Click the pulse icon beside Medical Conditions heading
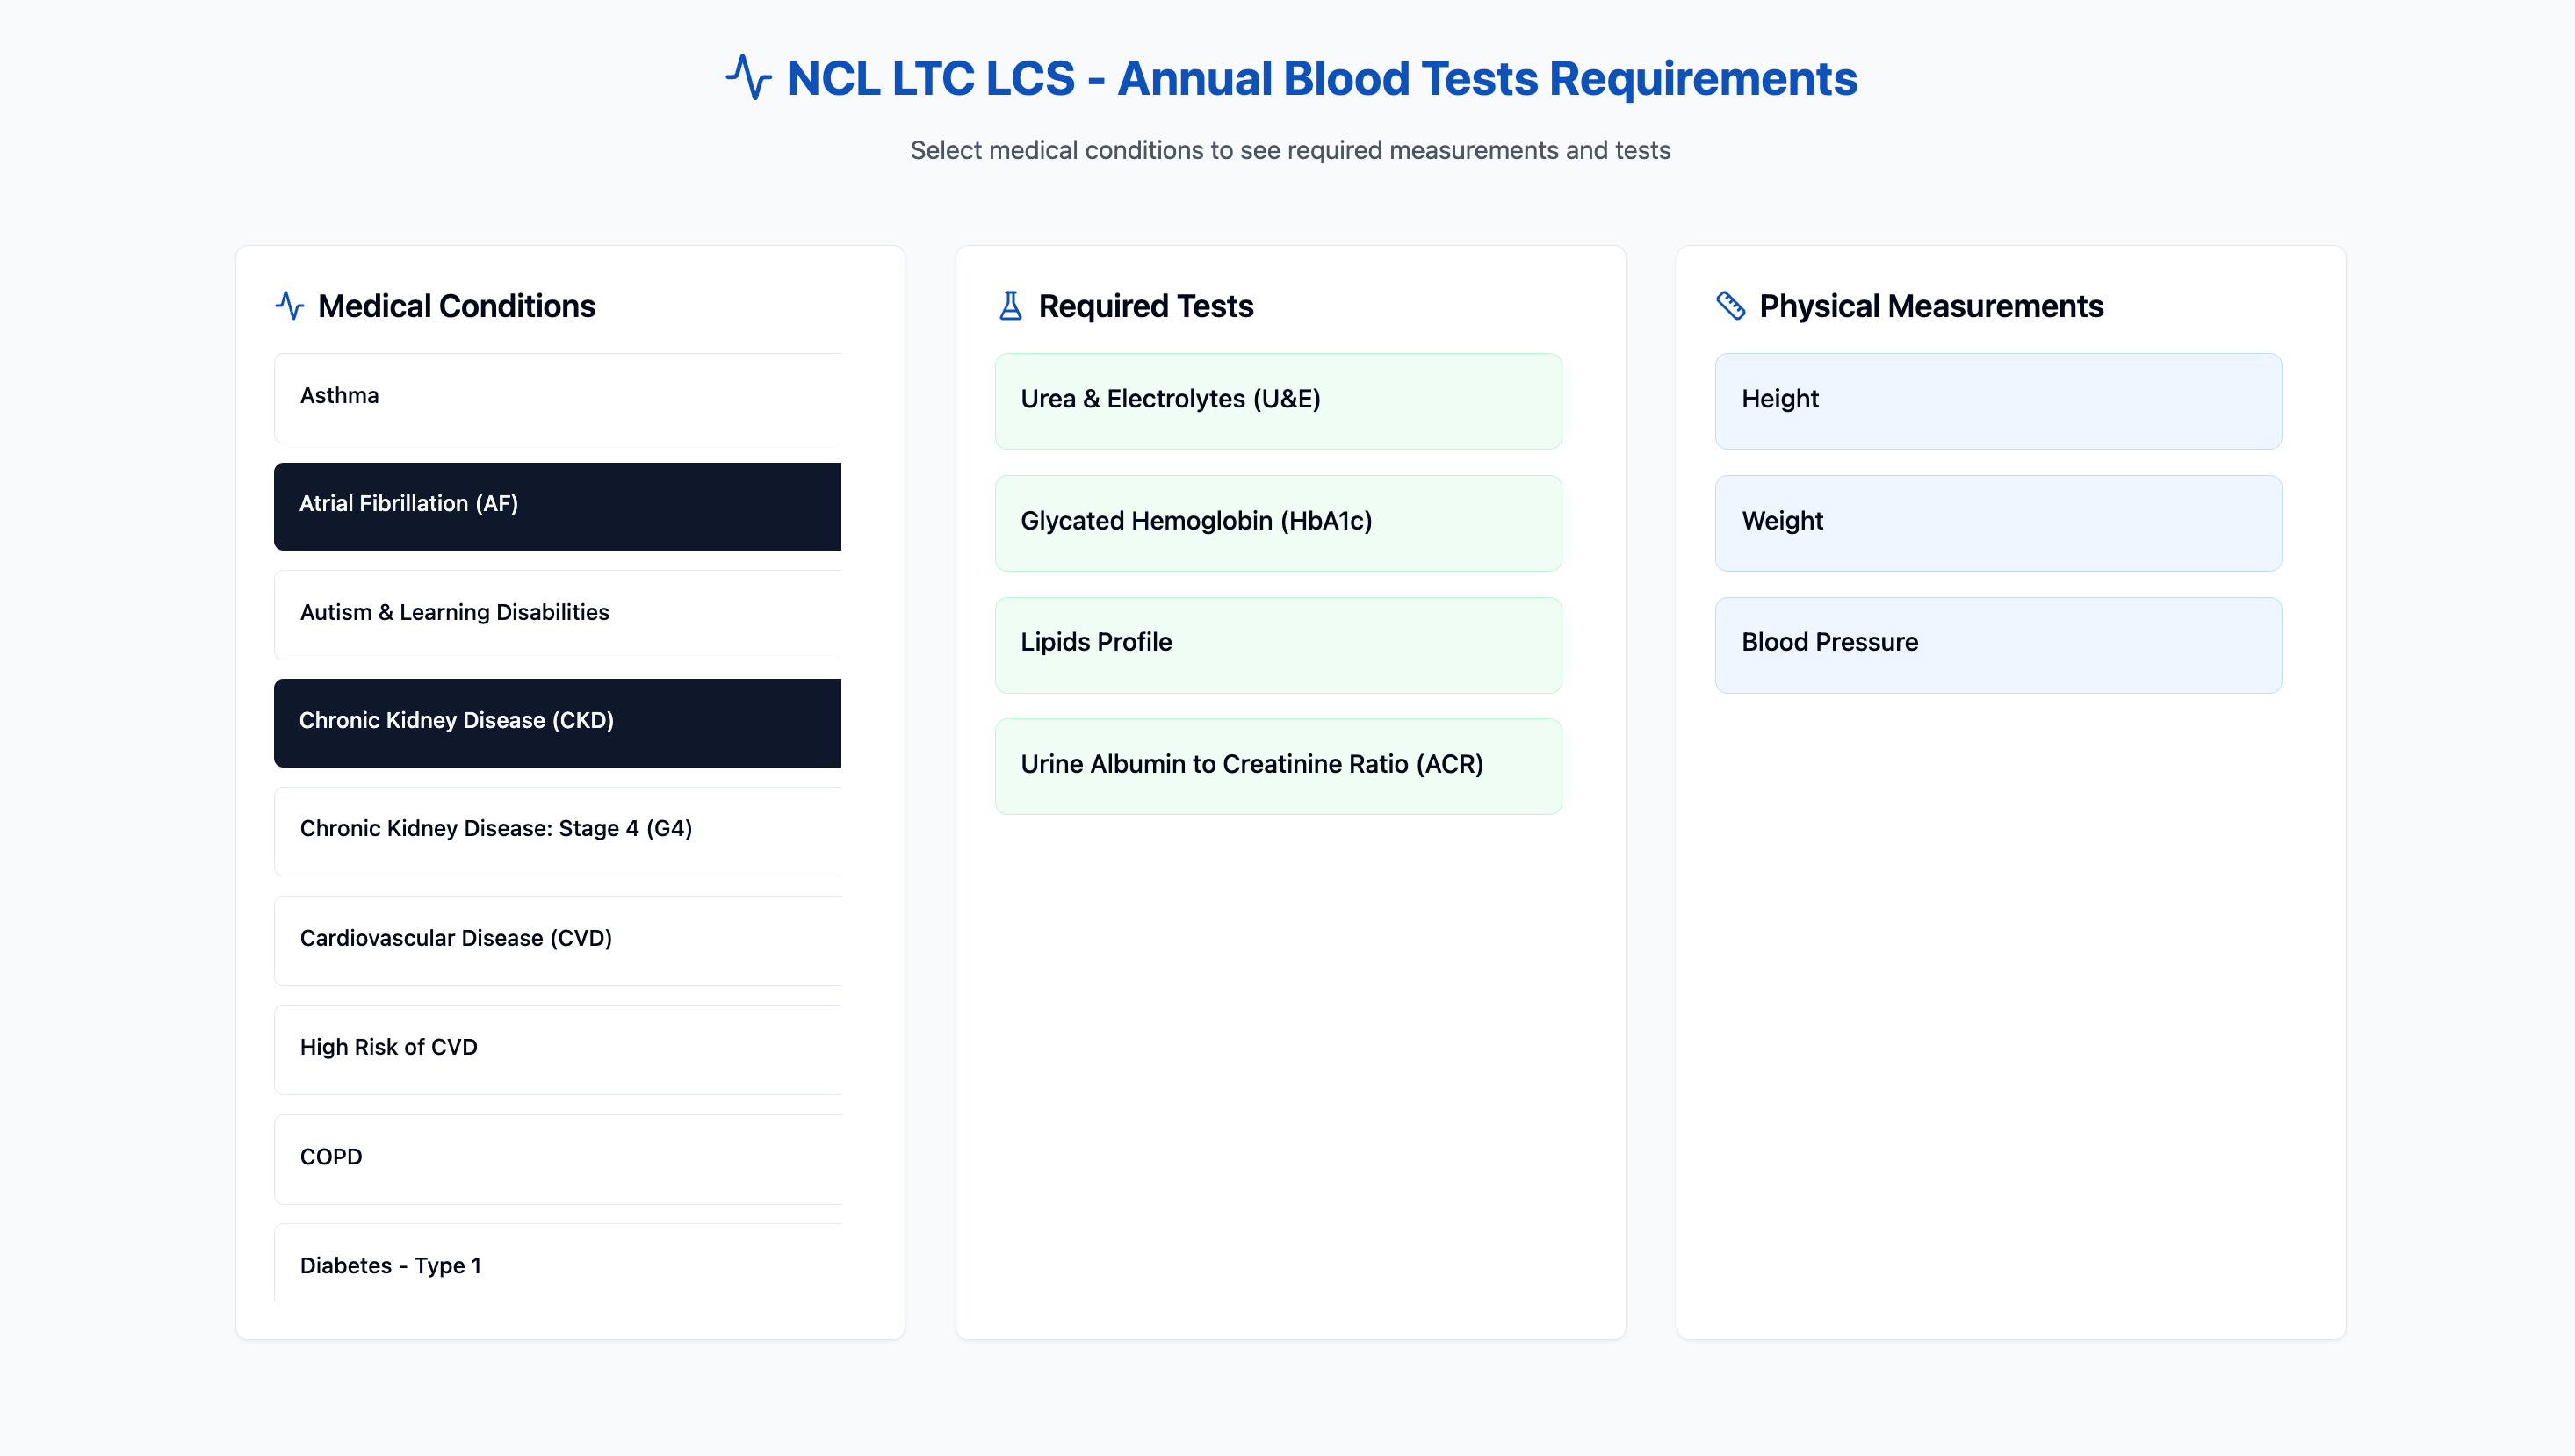 [289, 306]
